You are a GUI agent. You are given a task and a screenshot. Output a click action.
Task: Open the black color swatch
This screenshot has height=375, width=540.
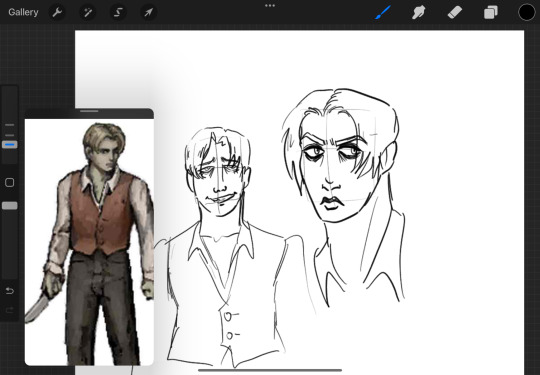click(x=527, y=12)
